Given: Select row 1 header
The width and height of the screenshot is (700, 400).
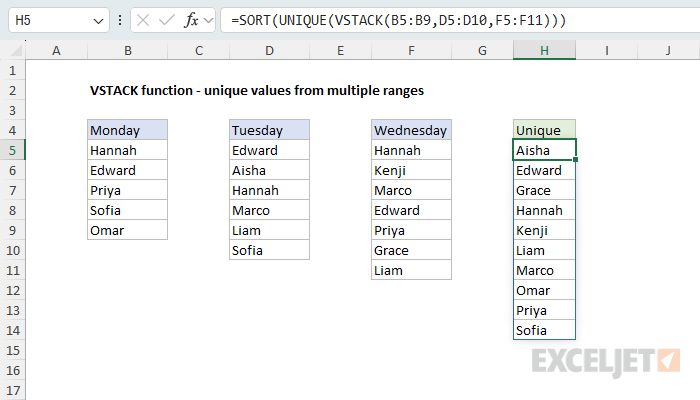Looking at the screenshot, I should pos(12,71).
